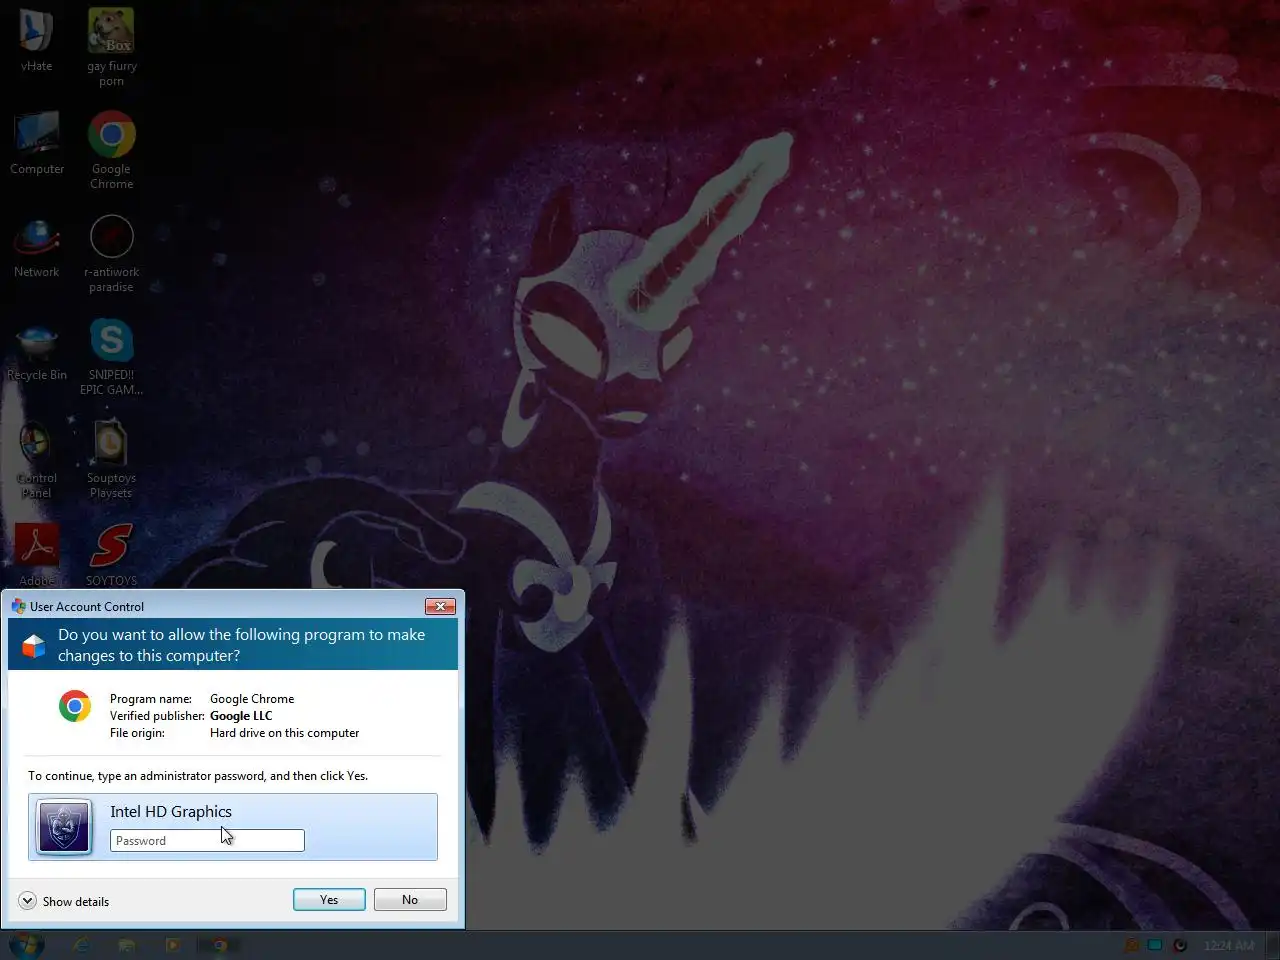
Task: Select the Control Panel desktop icon
Action: (x=36, y=460)
